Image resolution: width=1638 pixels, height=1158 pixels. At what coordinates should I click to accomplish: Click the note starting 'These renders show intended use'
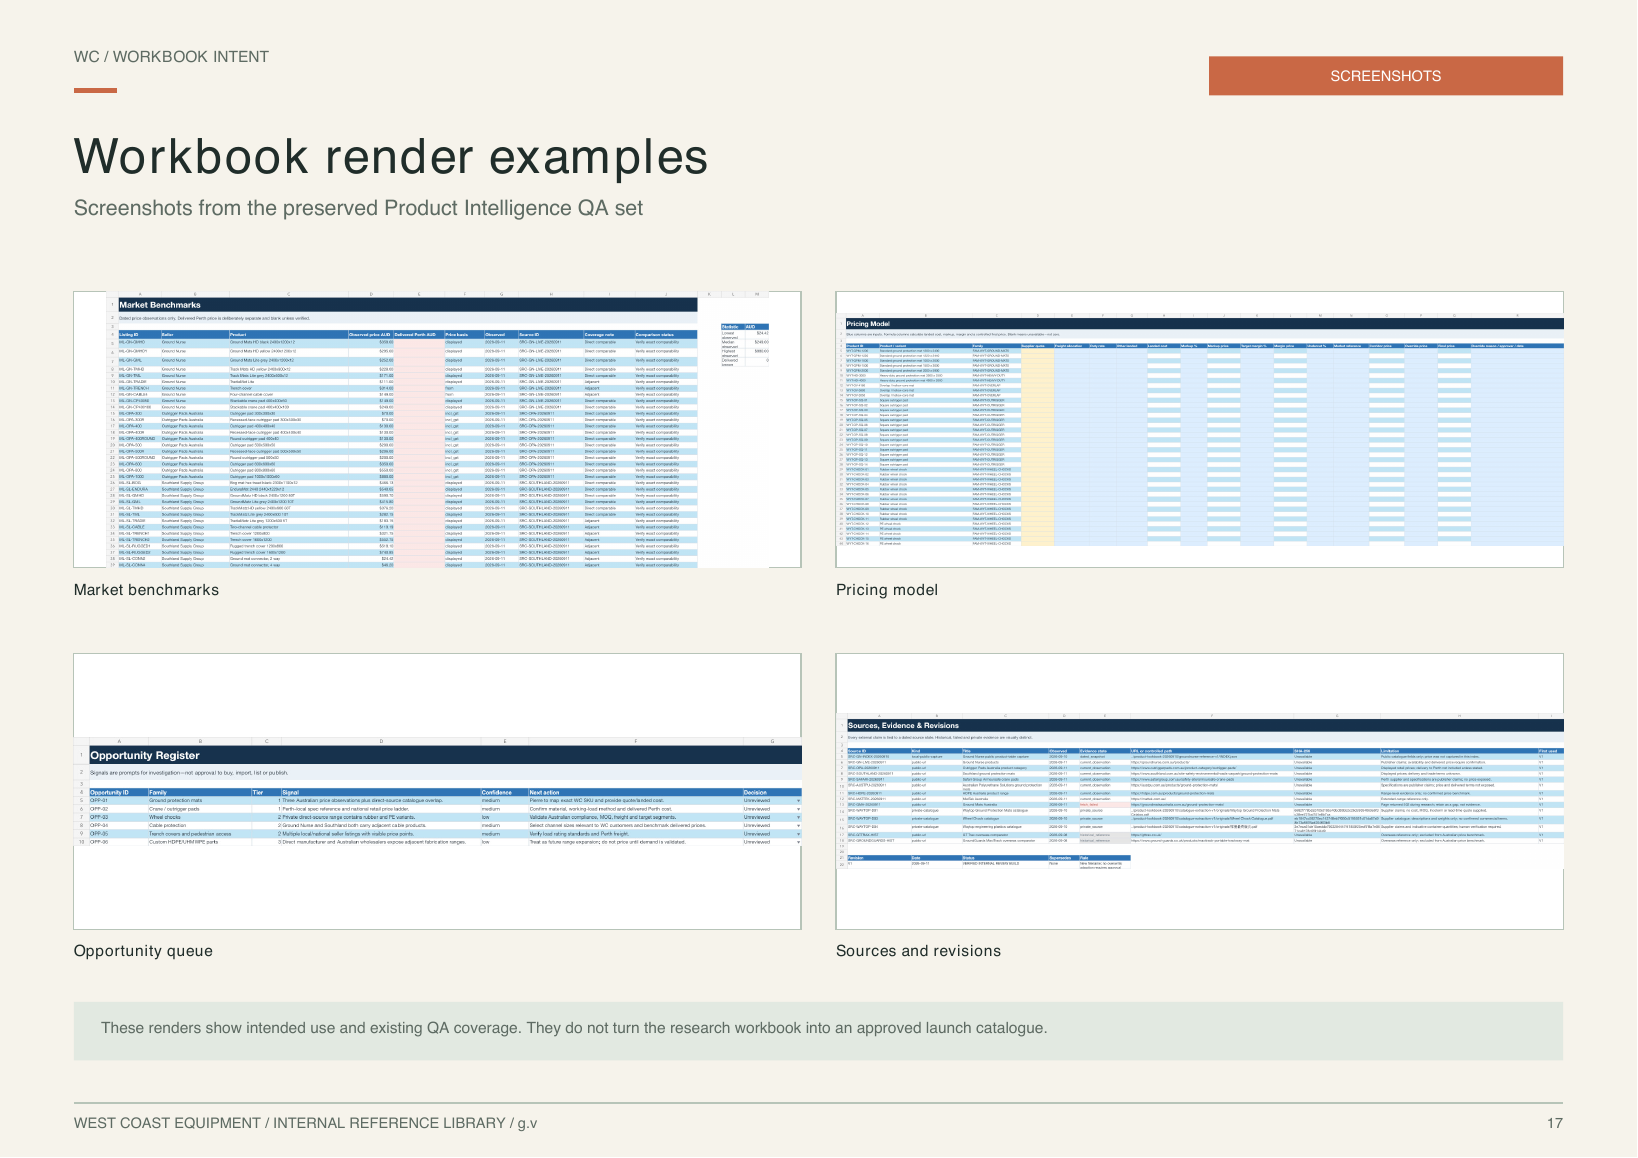(x=574, y=1028)
